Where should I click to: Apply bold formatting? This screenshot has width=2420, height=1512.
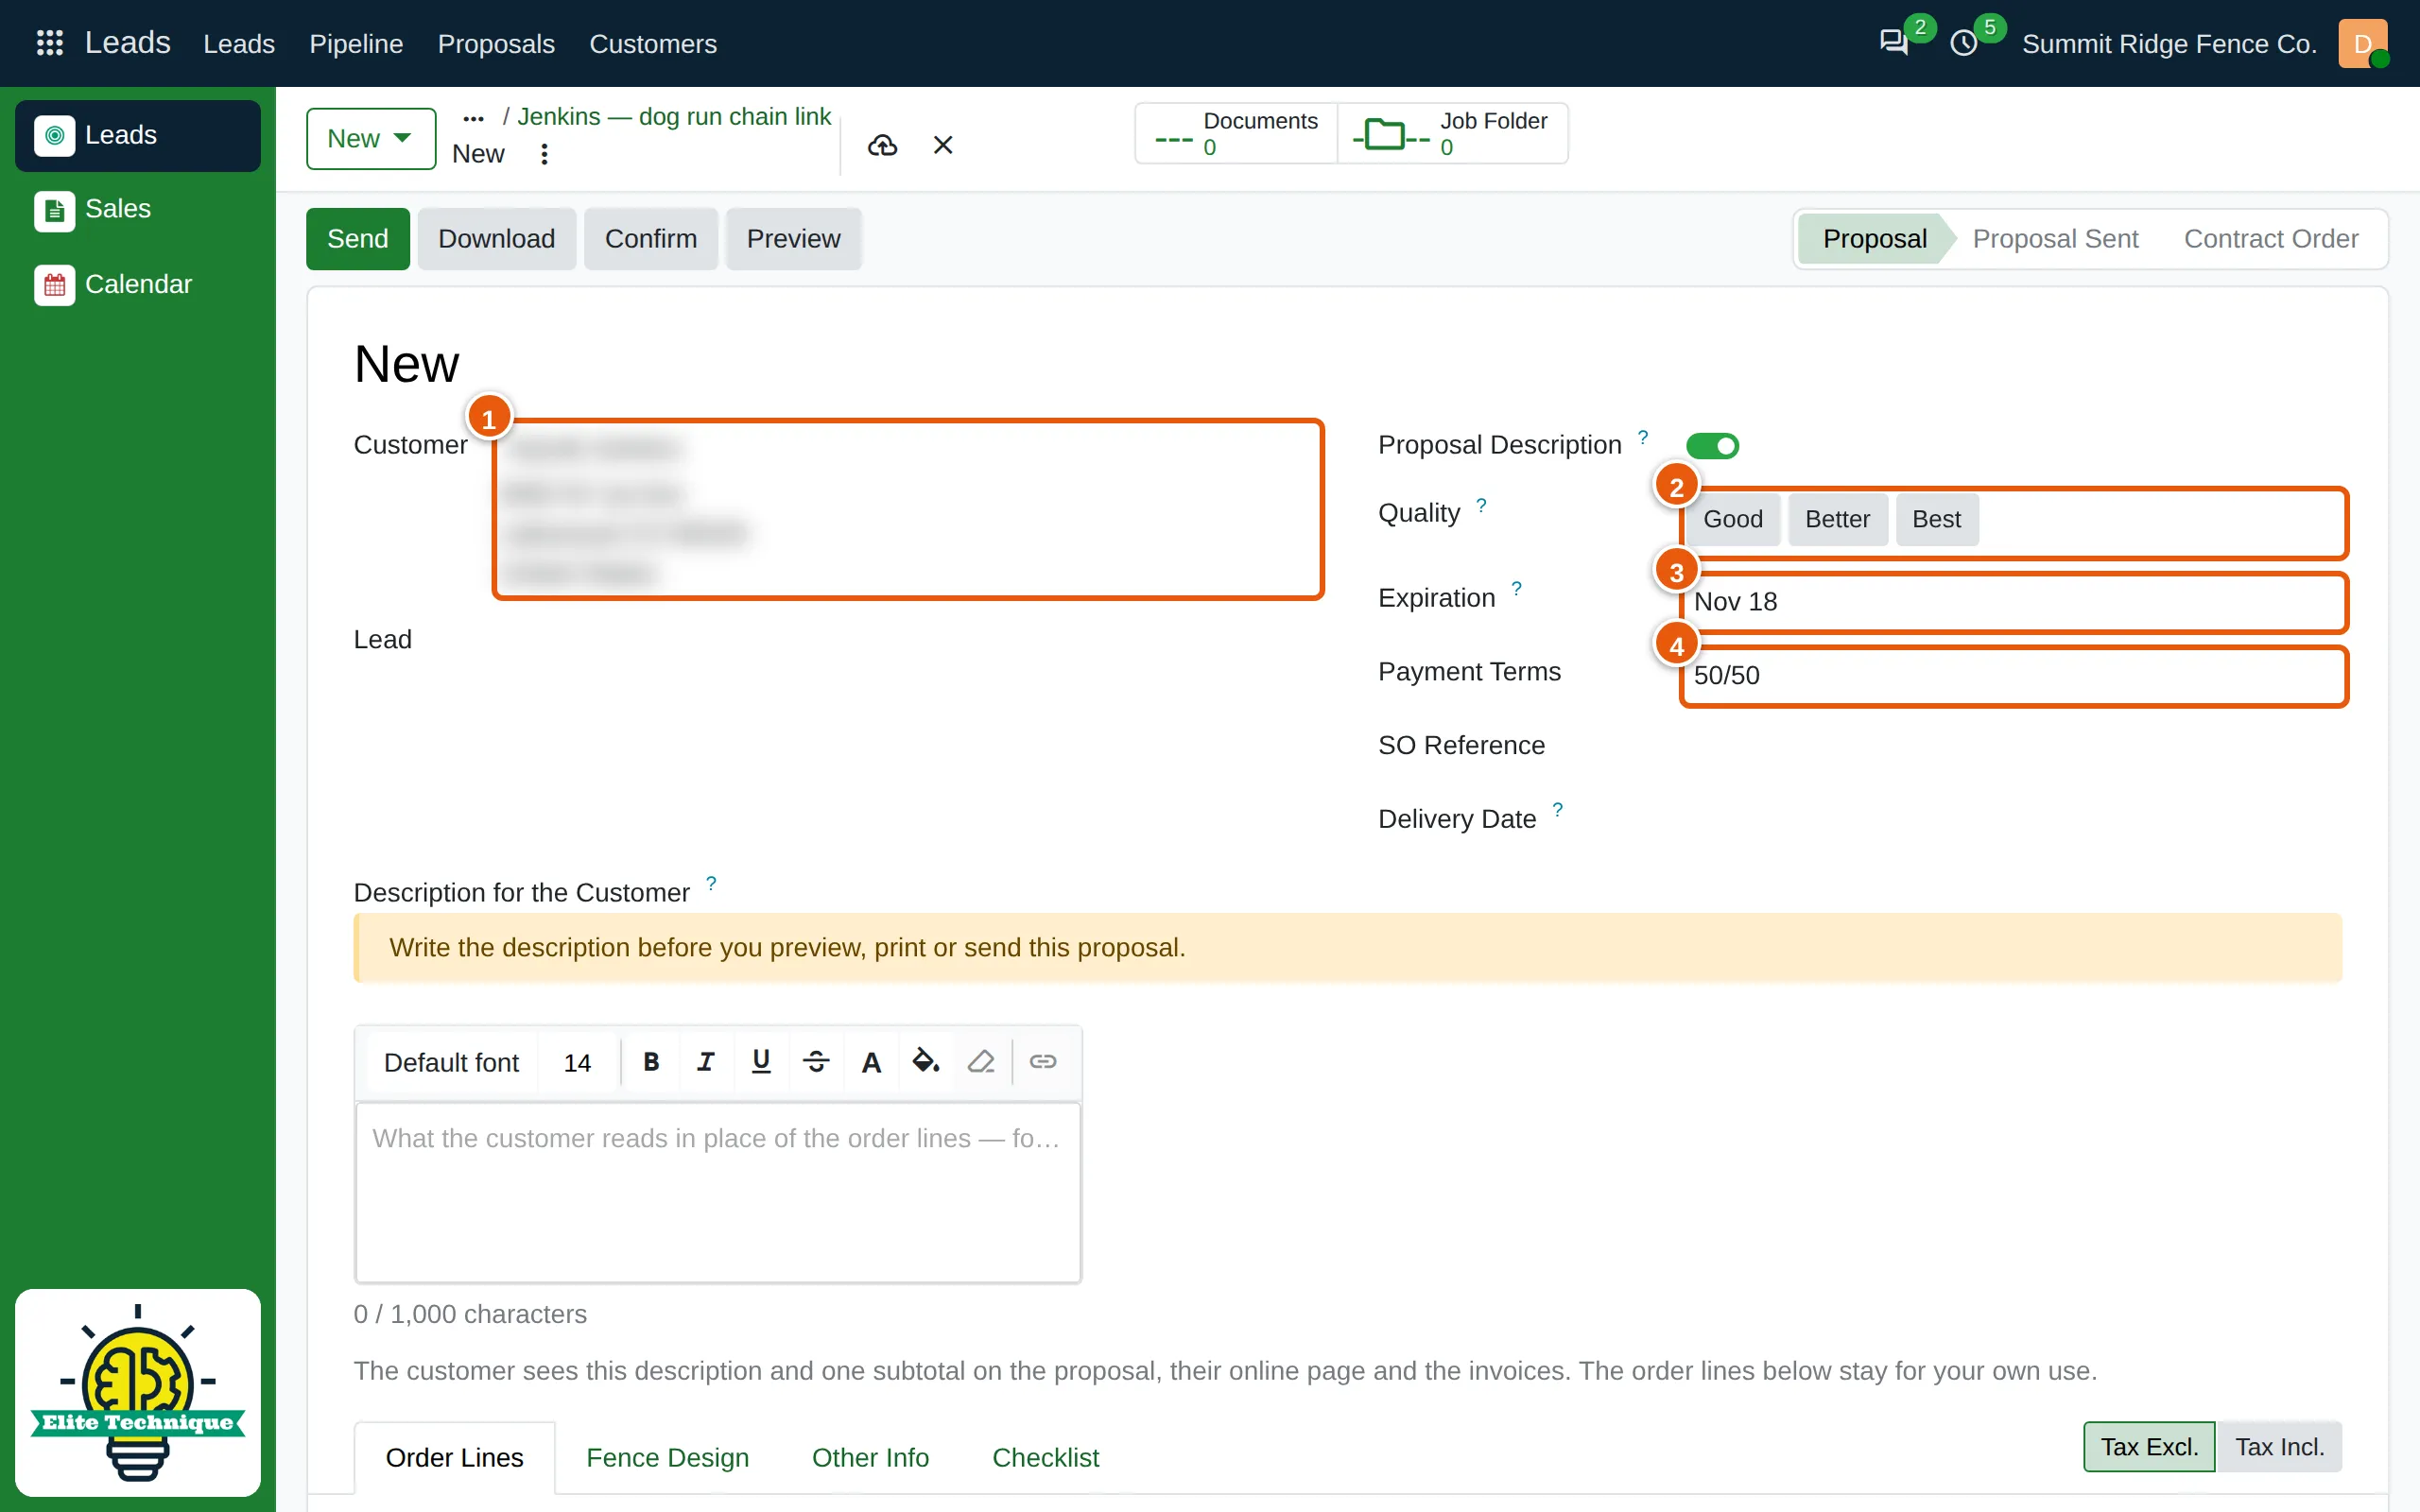[x=651, y=1062]
